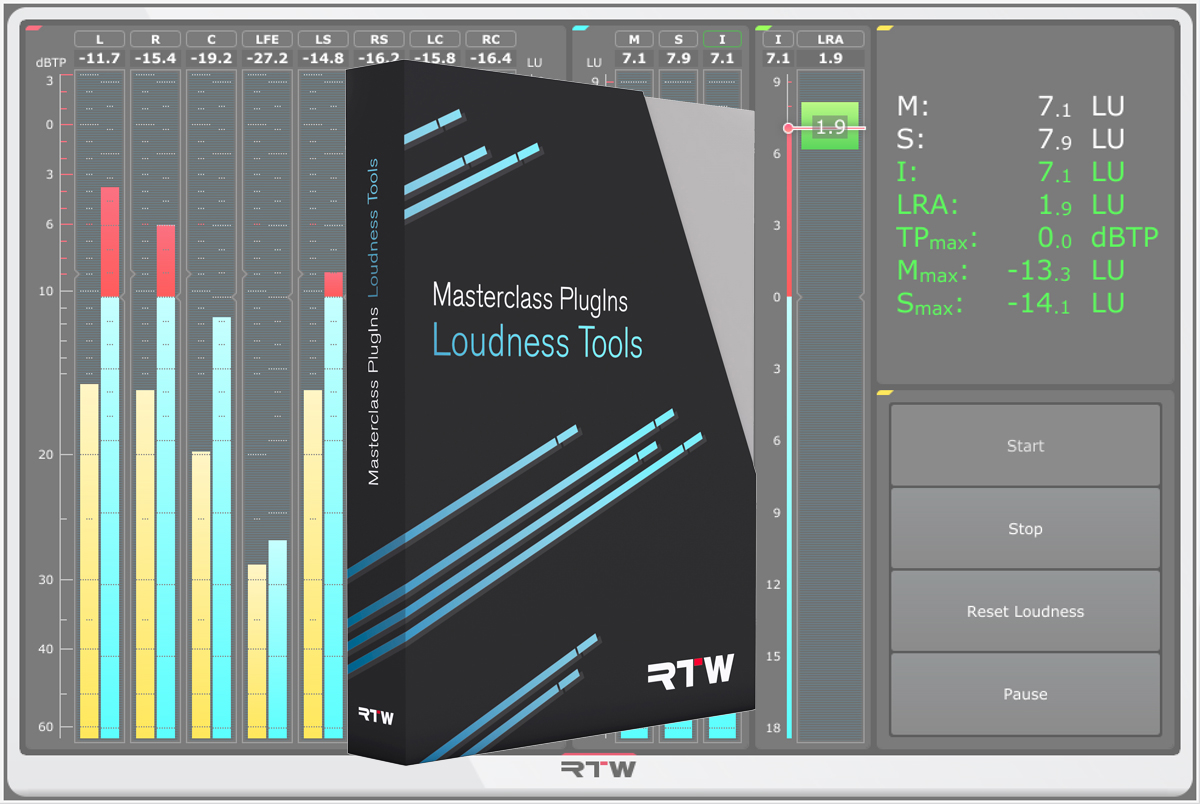The height and width of the screenshot is (804, 1200).
Task: Click the Mmax -13.3 LU readout
Action: [x=1011, y=271]
